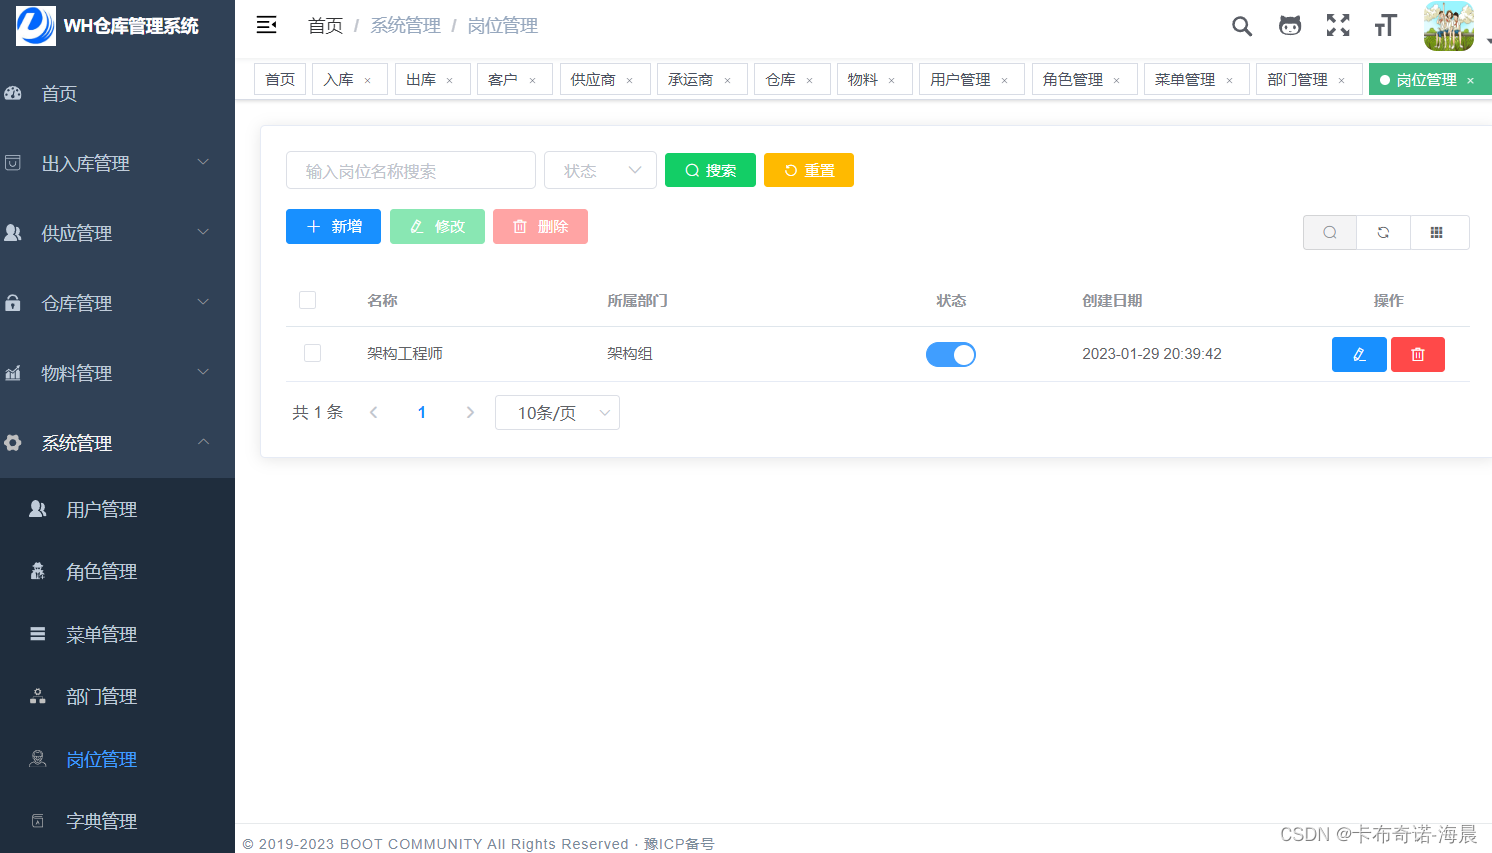Open the 状态 status dropdown

click(600, 170)
